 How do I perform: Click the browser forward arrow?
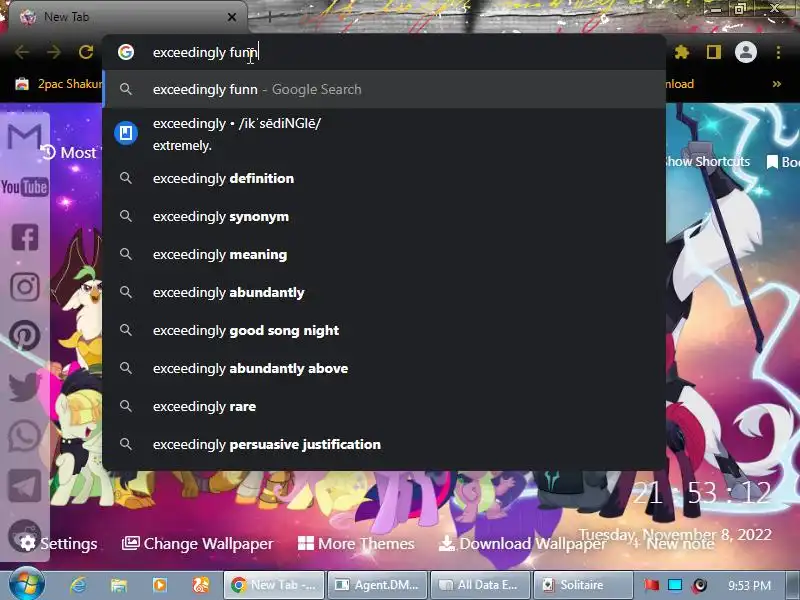coord(54,52)
